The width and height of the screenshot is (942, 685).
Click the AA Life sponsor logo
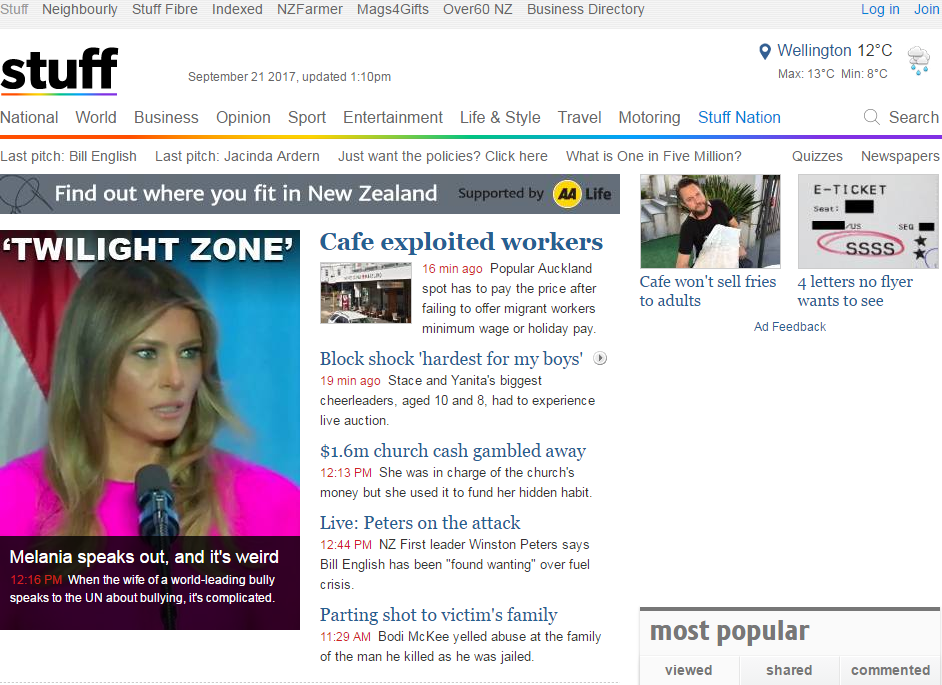pyautogui.click(x=582, y=194)
